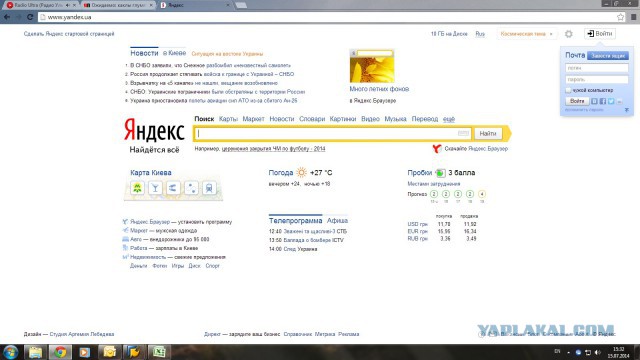Switch to the в Киеве news tab
The width and height of the screenshot is (640, 360).
pos(174,53)
